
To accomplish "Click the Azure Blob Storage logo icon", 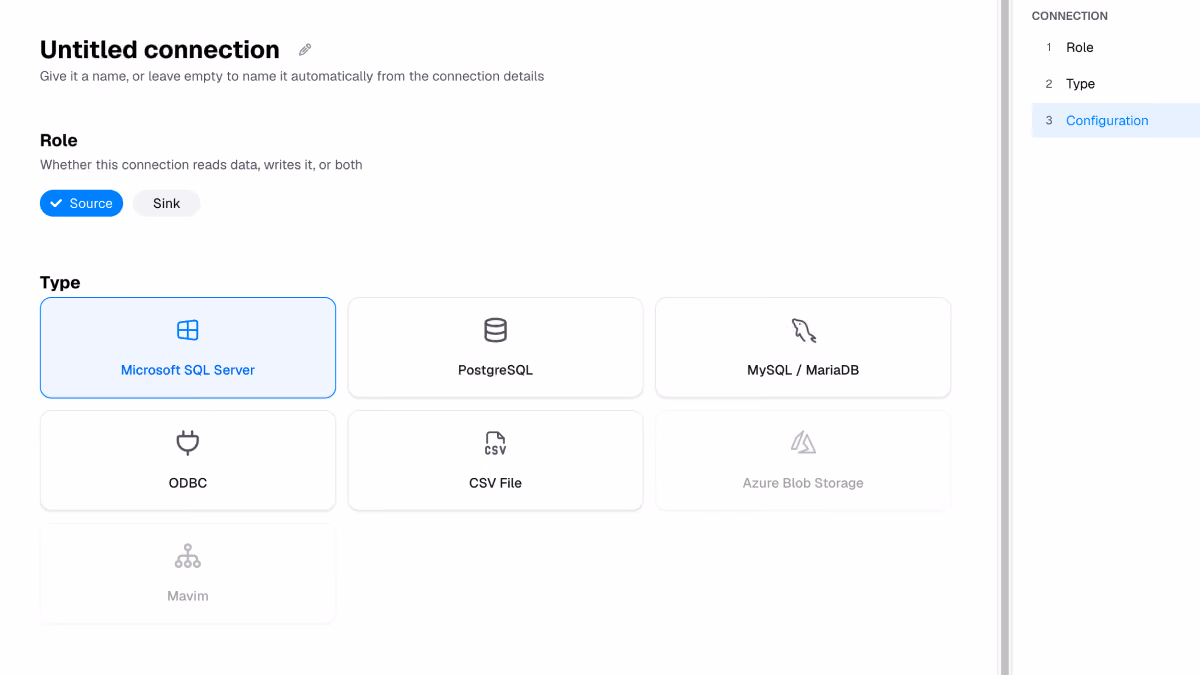I will [803, 443].
